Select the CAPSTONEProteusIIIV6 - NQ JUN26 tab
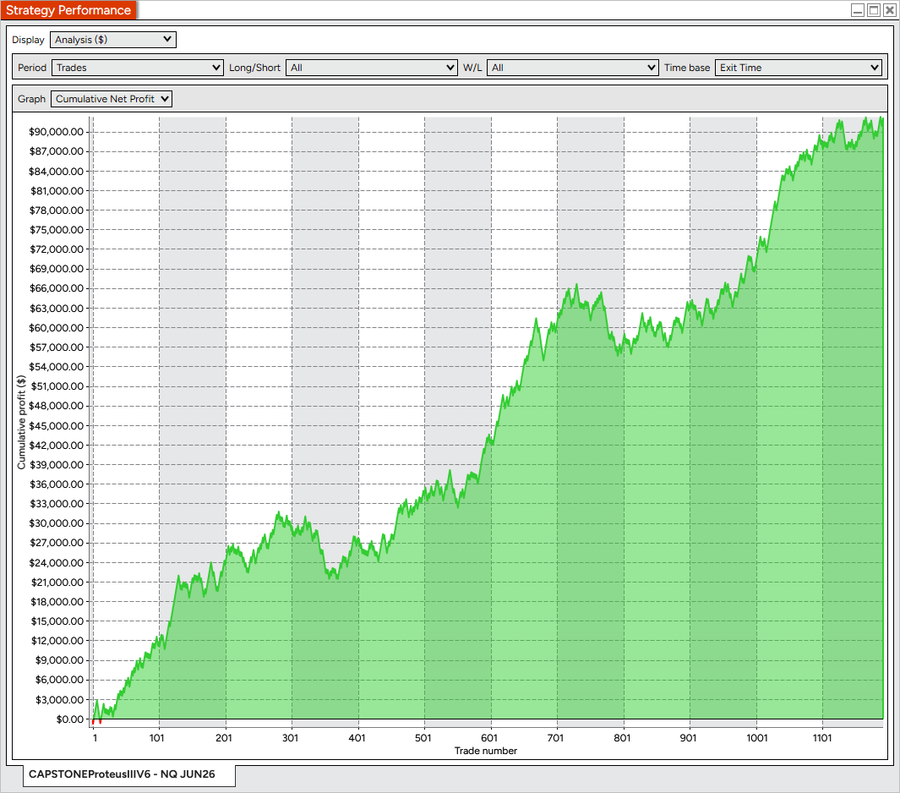900x793 pixels. (122, 774)
